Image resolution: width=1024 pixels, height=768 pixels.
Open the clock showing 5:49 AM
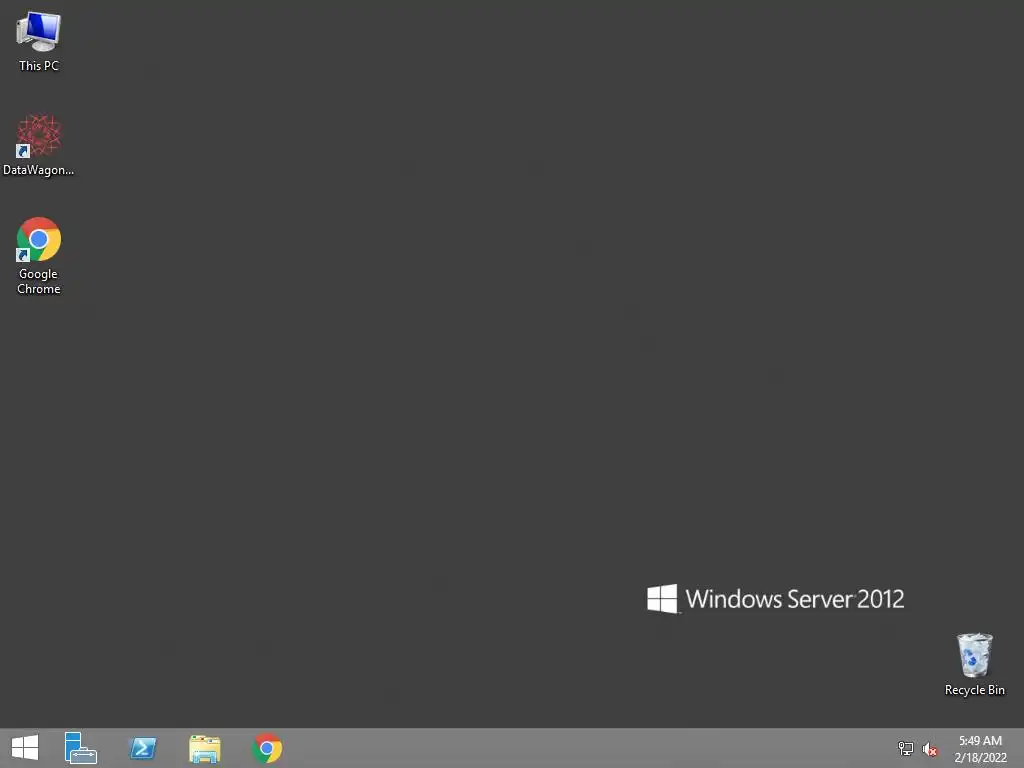coord(980,748)
